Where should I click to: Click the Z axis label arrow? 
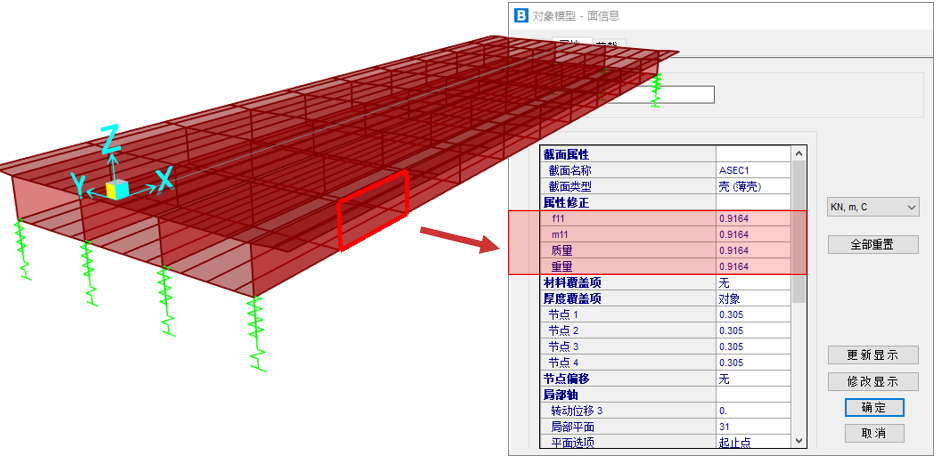[112, 139]
